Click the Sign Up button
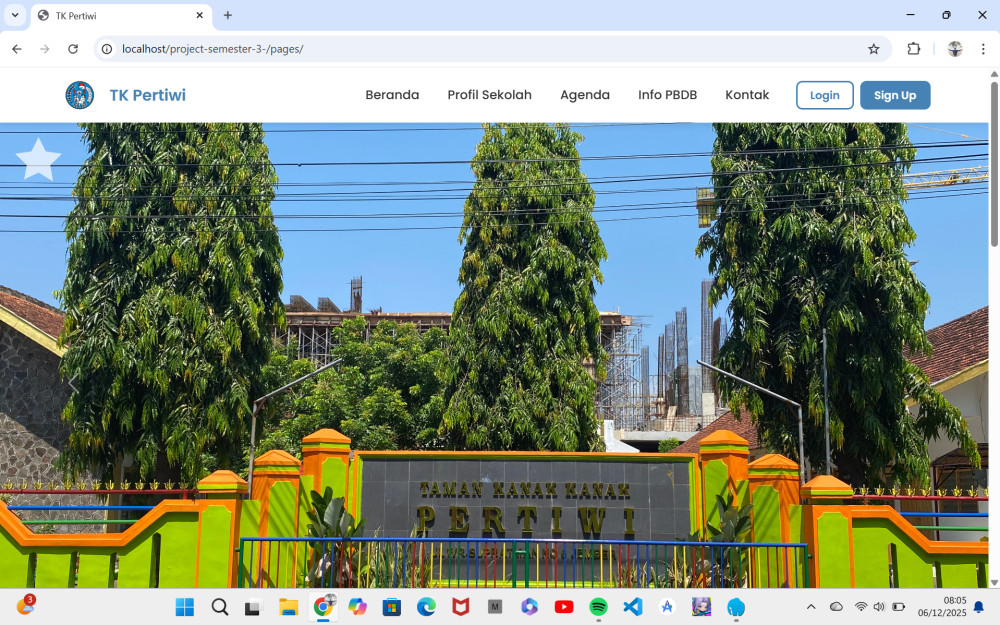Viewport: 1000px width, 625px height. (x=894, y=95)
